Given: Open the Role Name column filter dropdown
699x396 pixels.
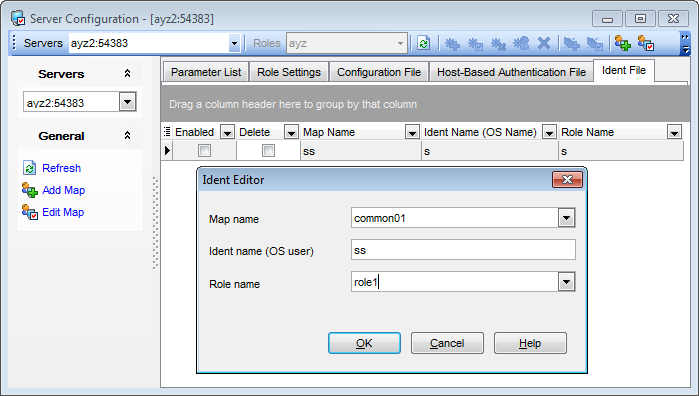Looking at the screenshot, I should click(x=674, y=132).
